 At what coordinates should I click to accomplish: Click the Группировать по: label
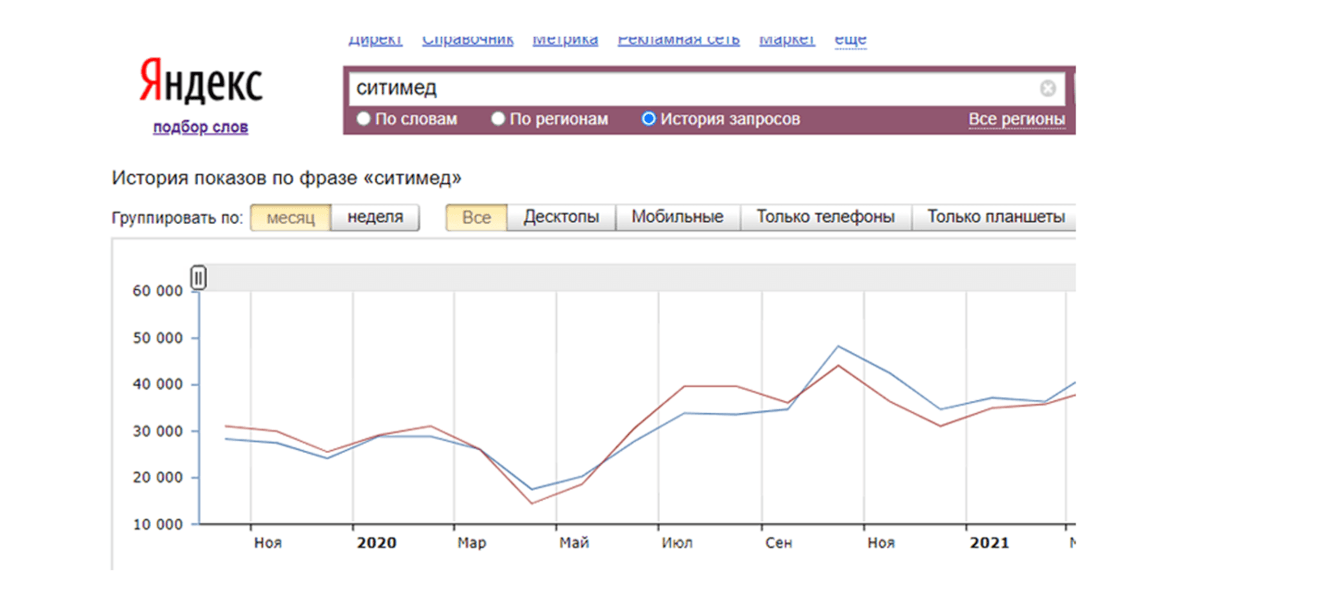pos(177,218)
